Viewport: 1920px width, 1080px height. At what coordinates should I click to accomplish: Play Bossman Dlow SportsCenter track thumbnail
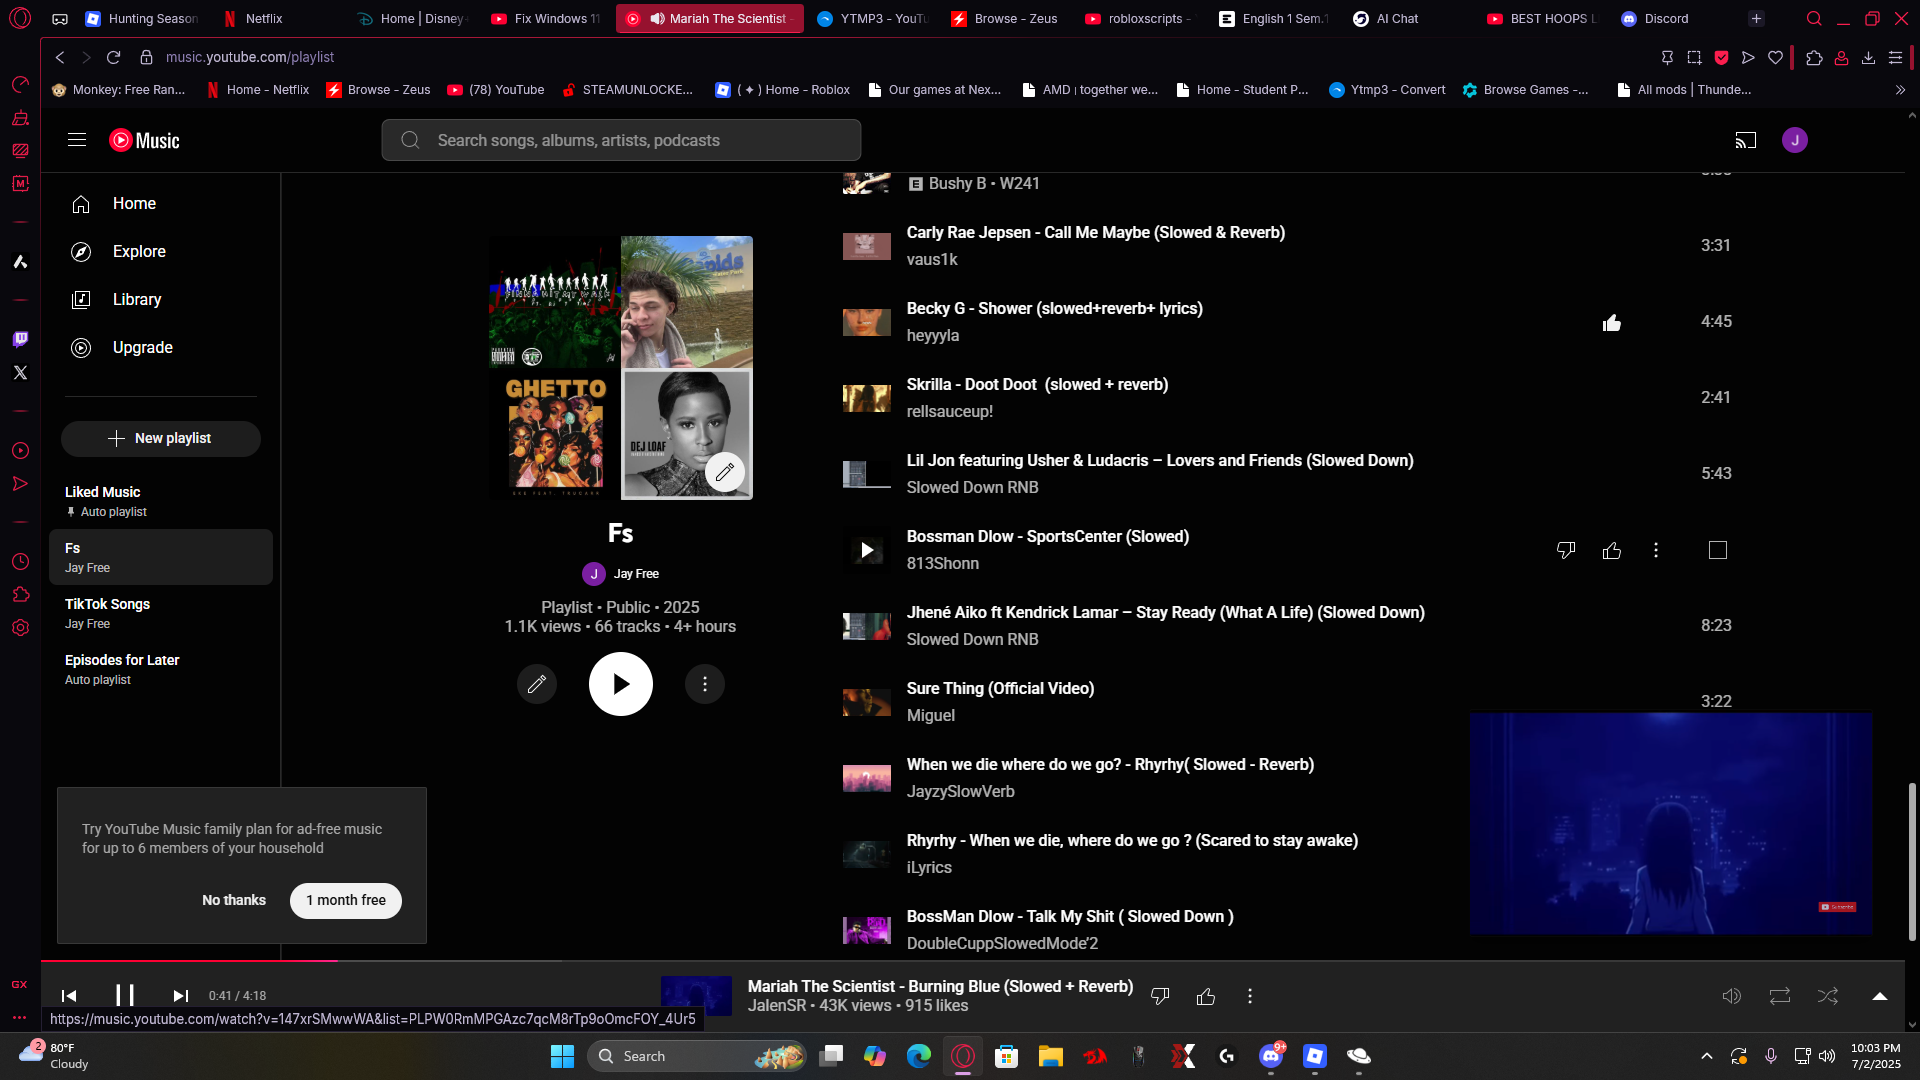coord(867,550)
